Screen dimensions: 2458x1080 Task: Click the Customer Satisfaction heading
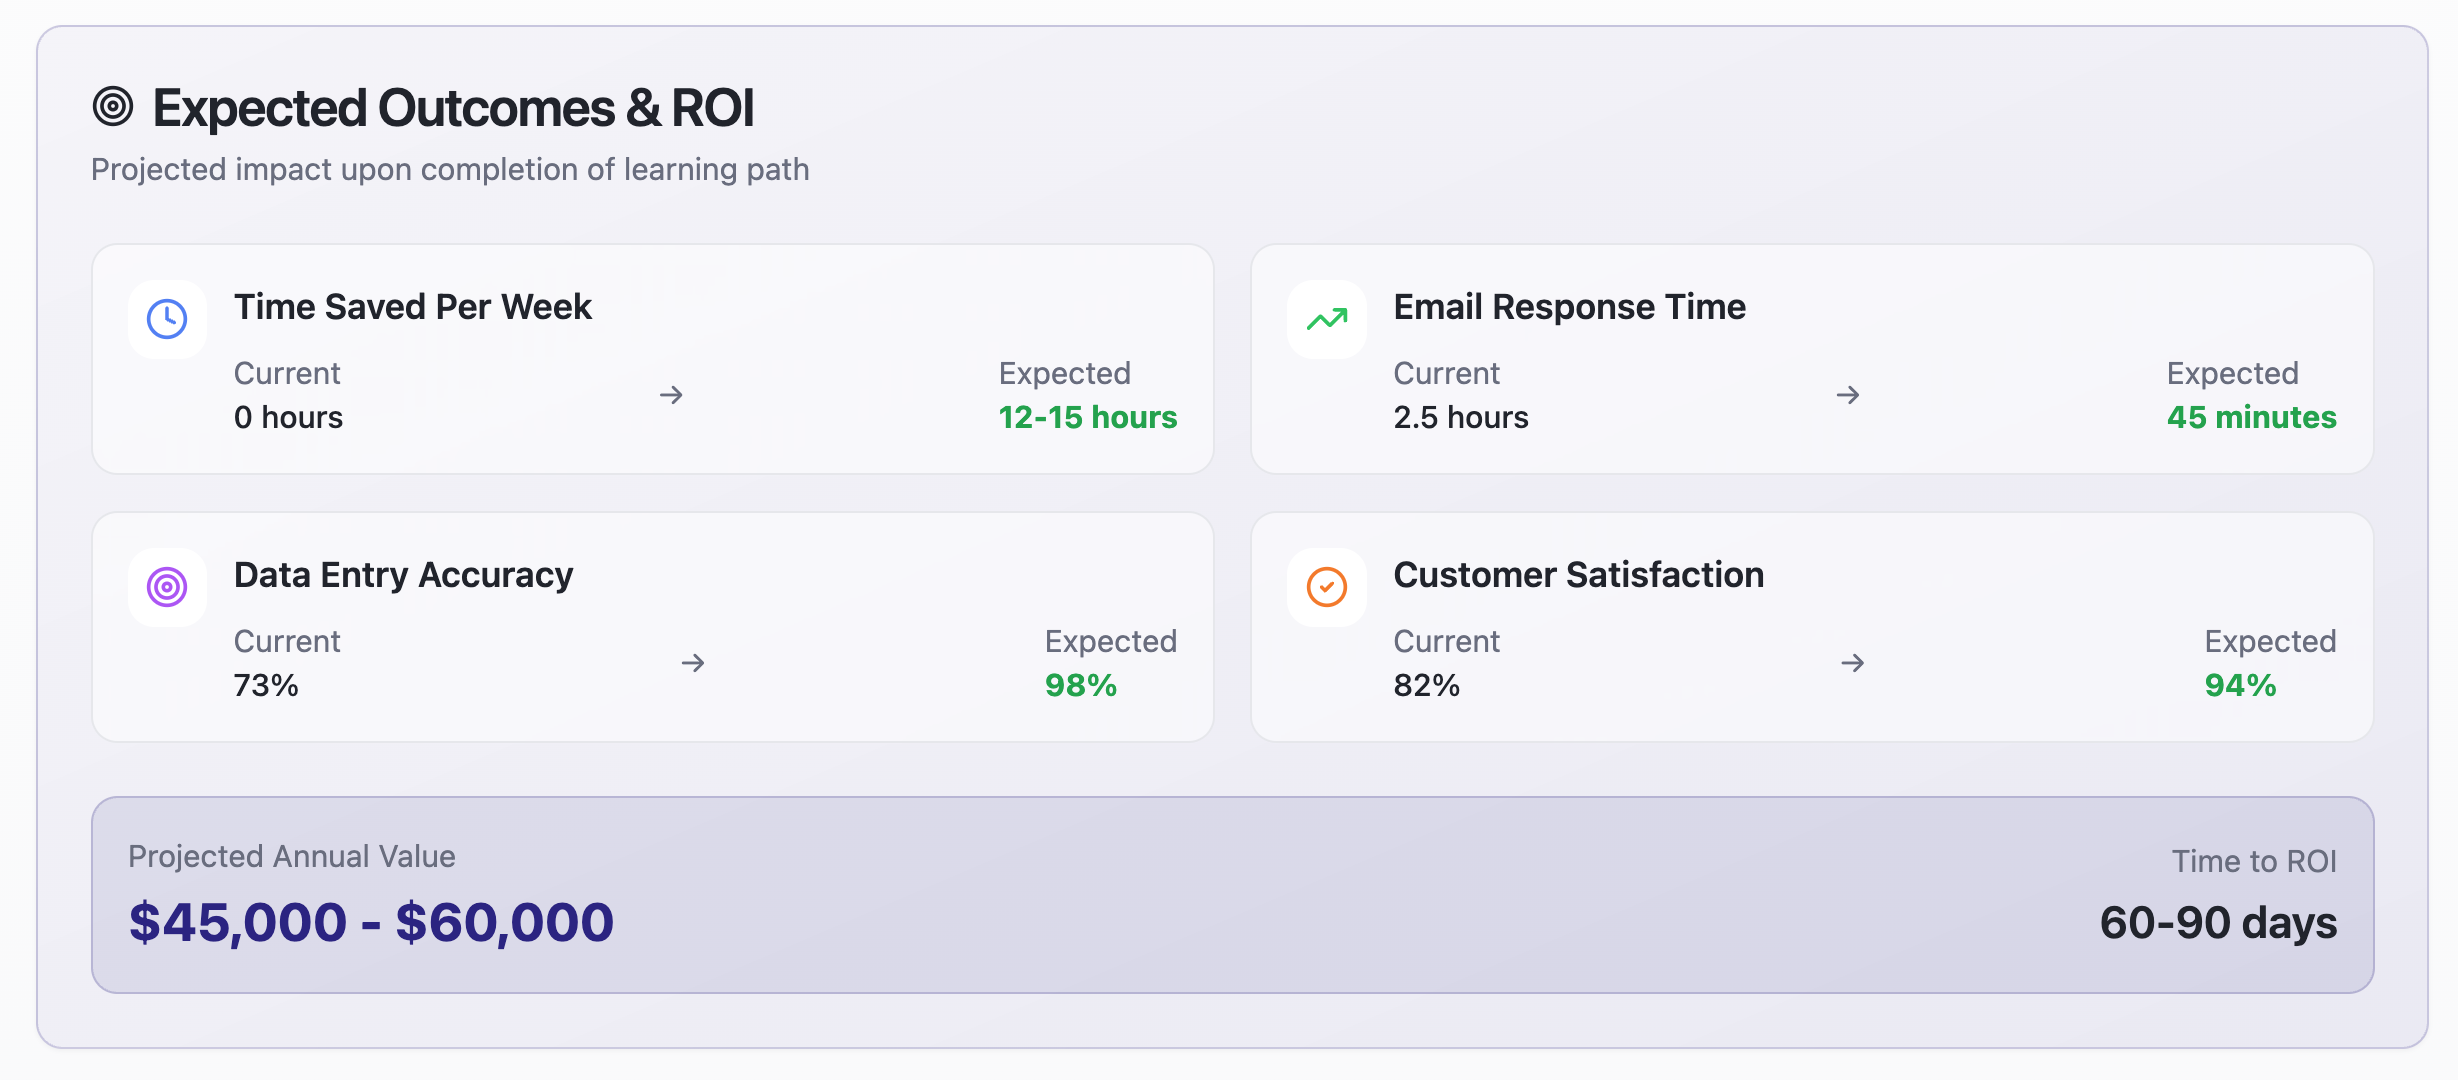coord(1578,575)
